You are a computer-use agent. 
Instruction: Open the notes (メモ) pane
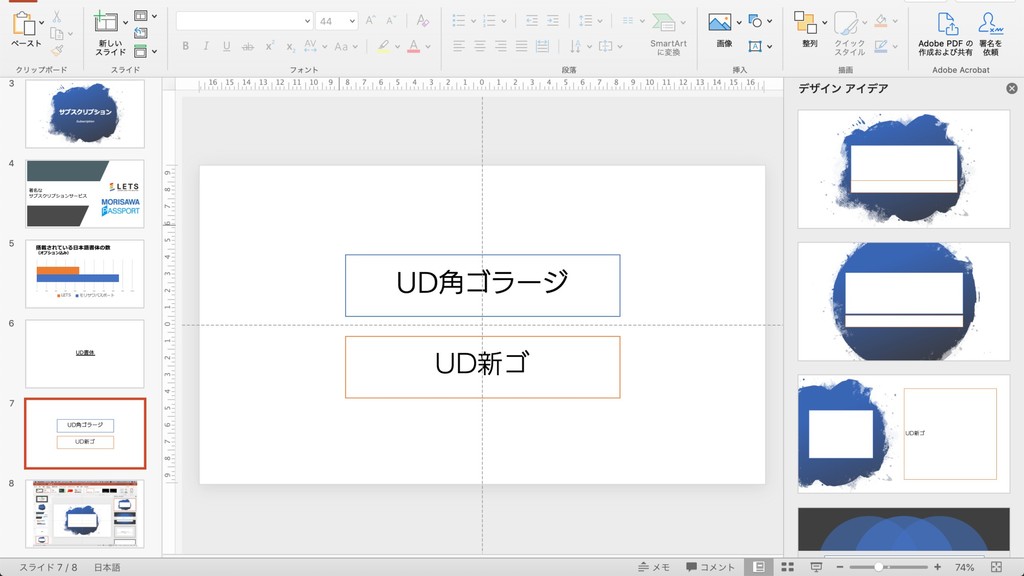pyautogui.click(x=654, y=567)
